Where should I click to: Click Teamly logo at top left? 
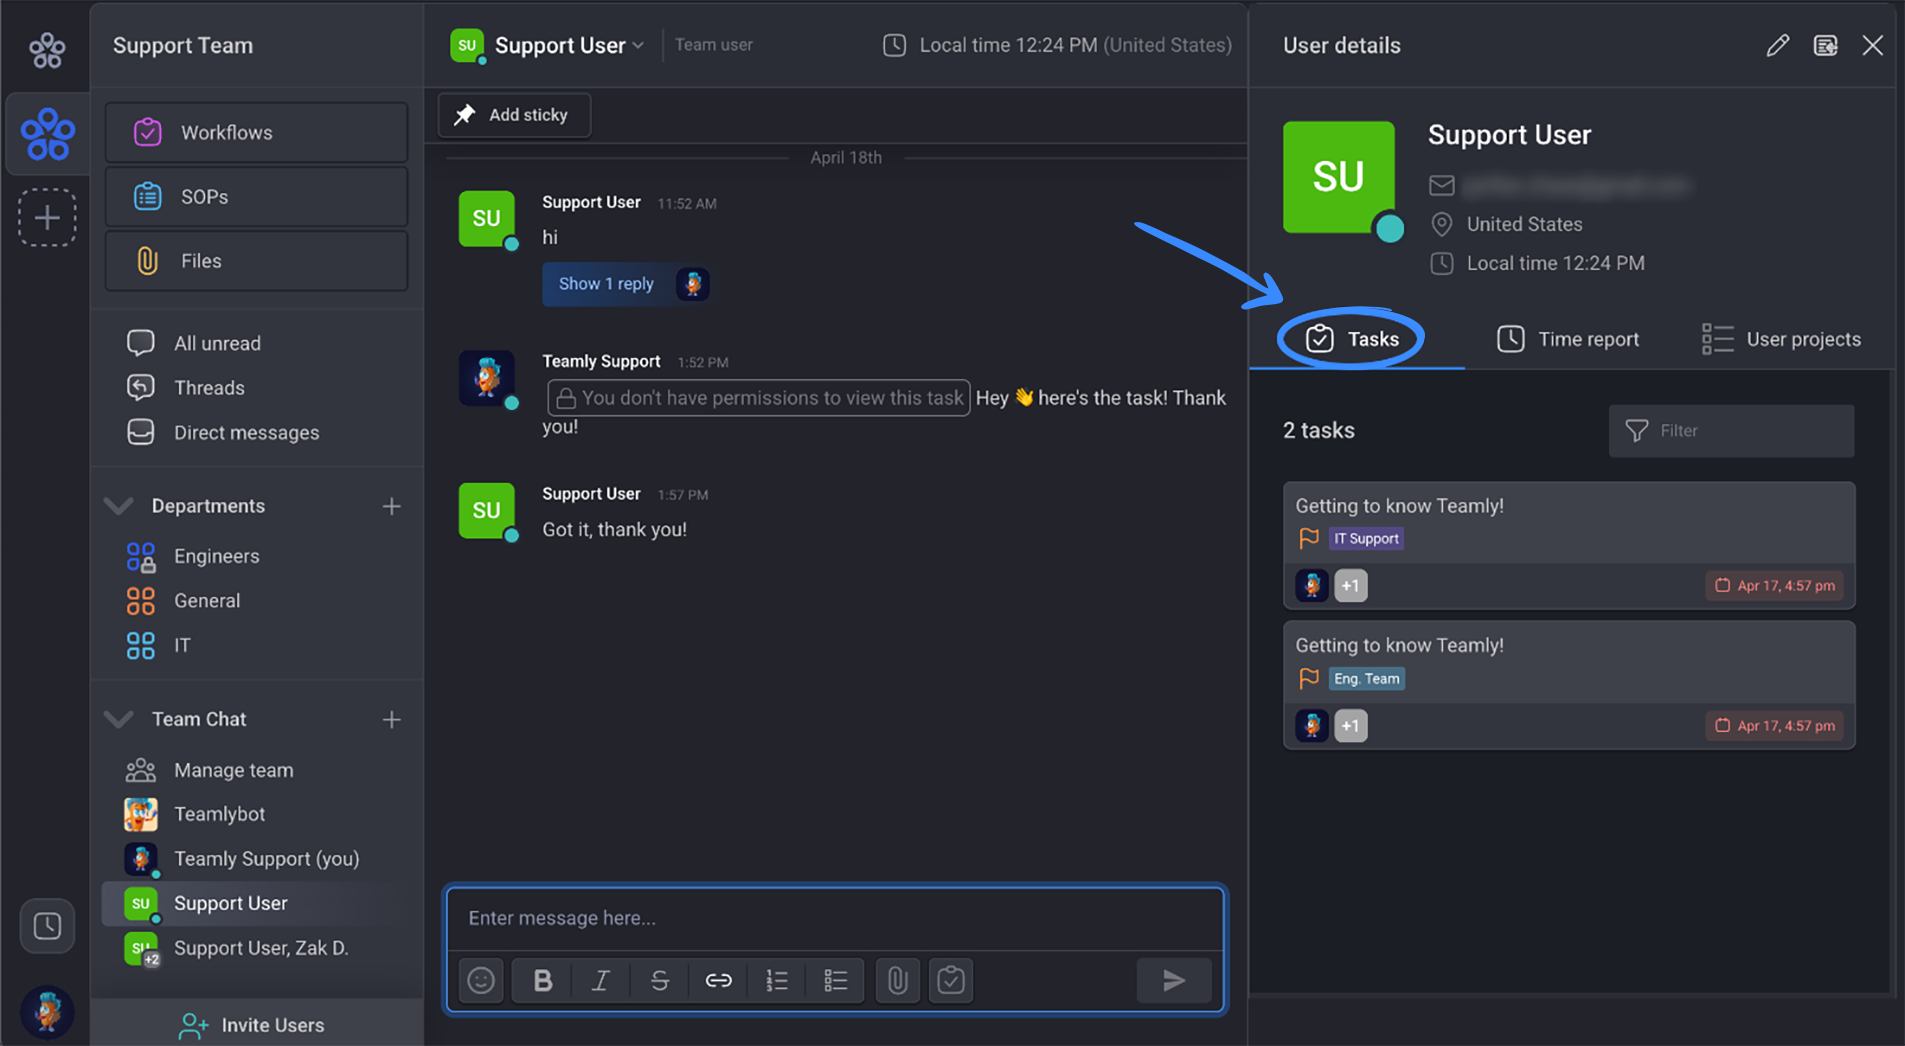[47, 48]
